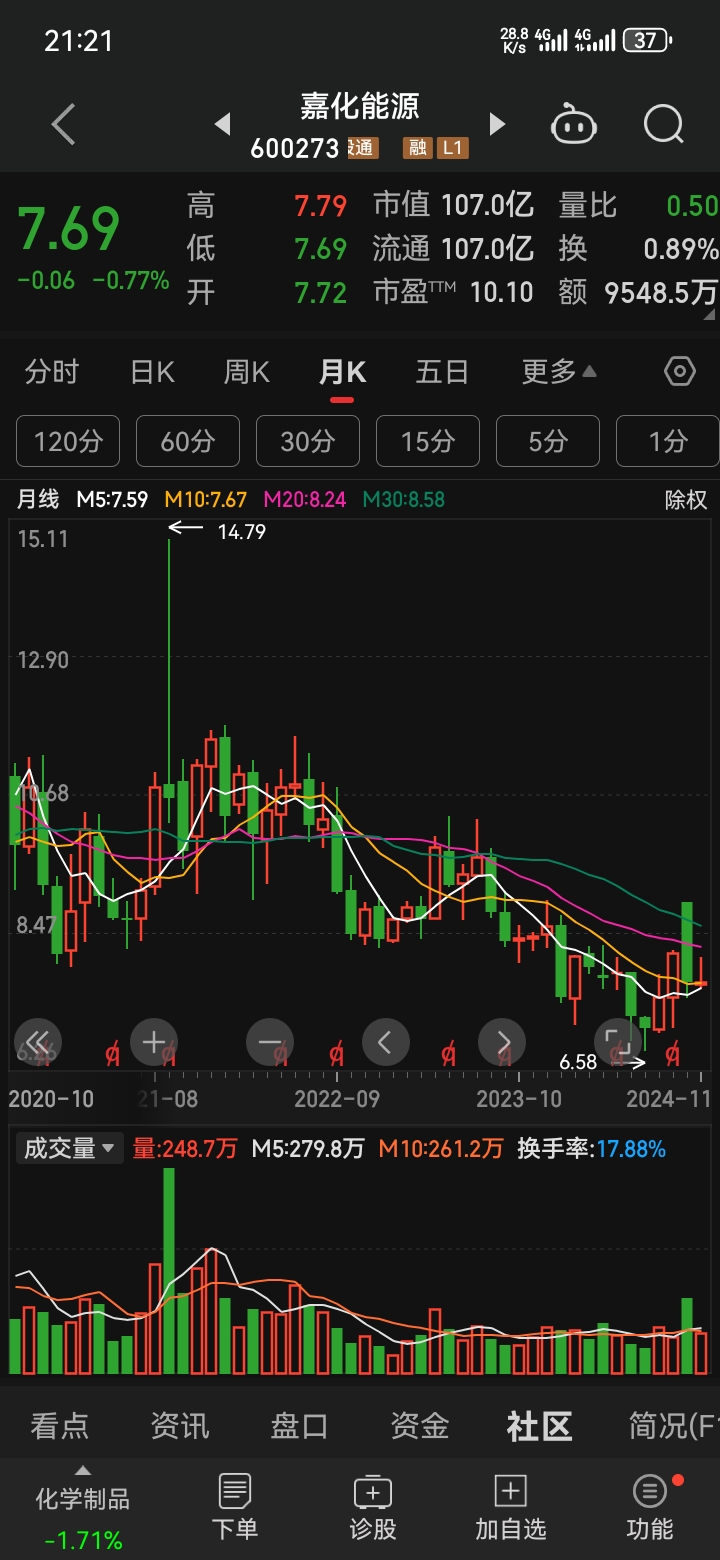This screenshot has width=720, height=1560.
Task: Tap the 功能 functions icon
Action: tap(650, 1492)
